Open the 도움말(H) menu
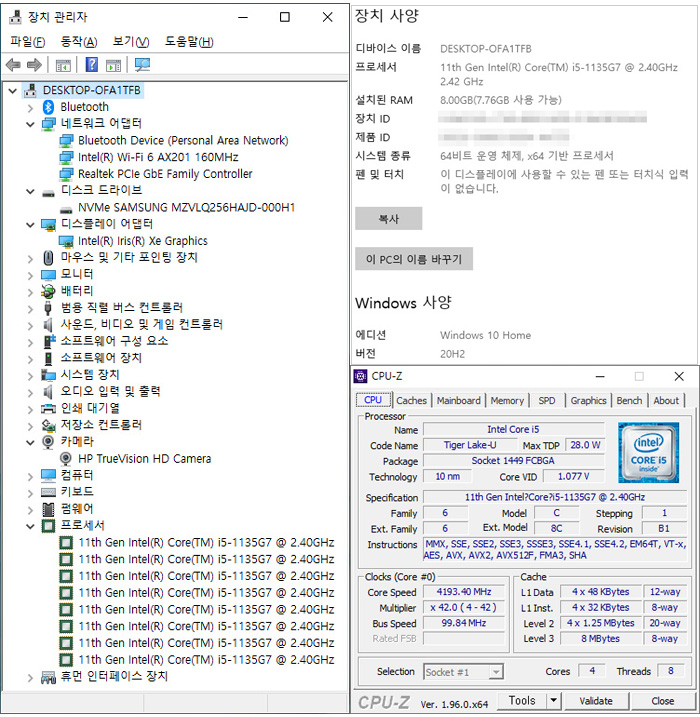 189,42
